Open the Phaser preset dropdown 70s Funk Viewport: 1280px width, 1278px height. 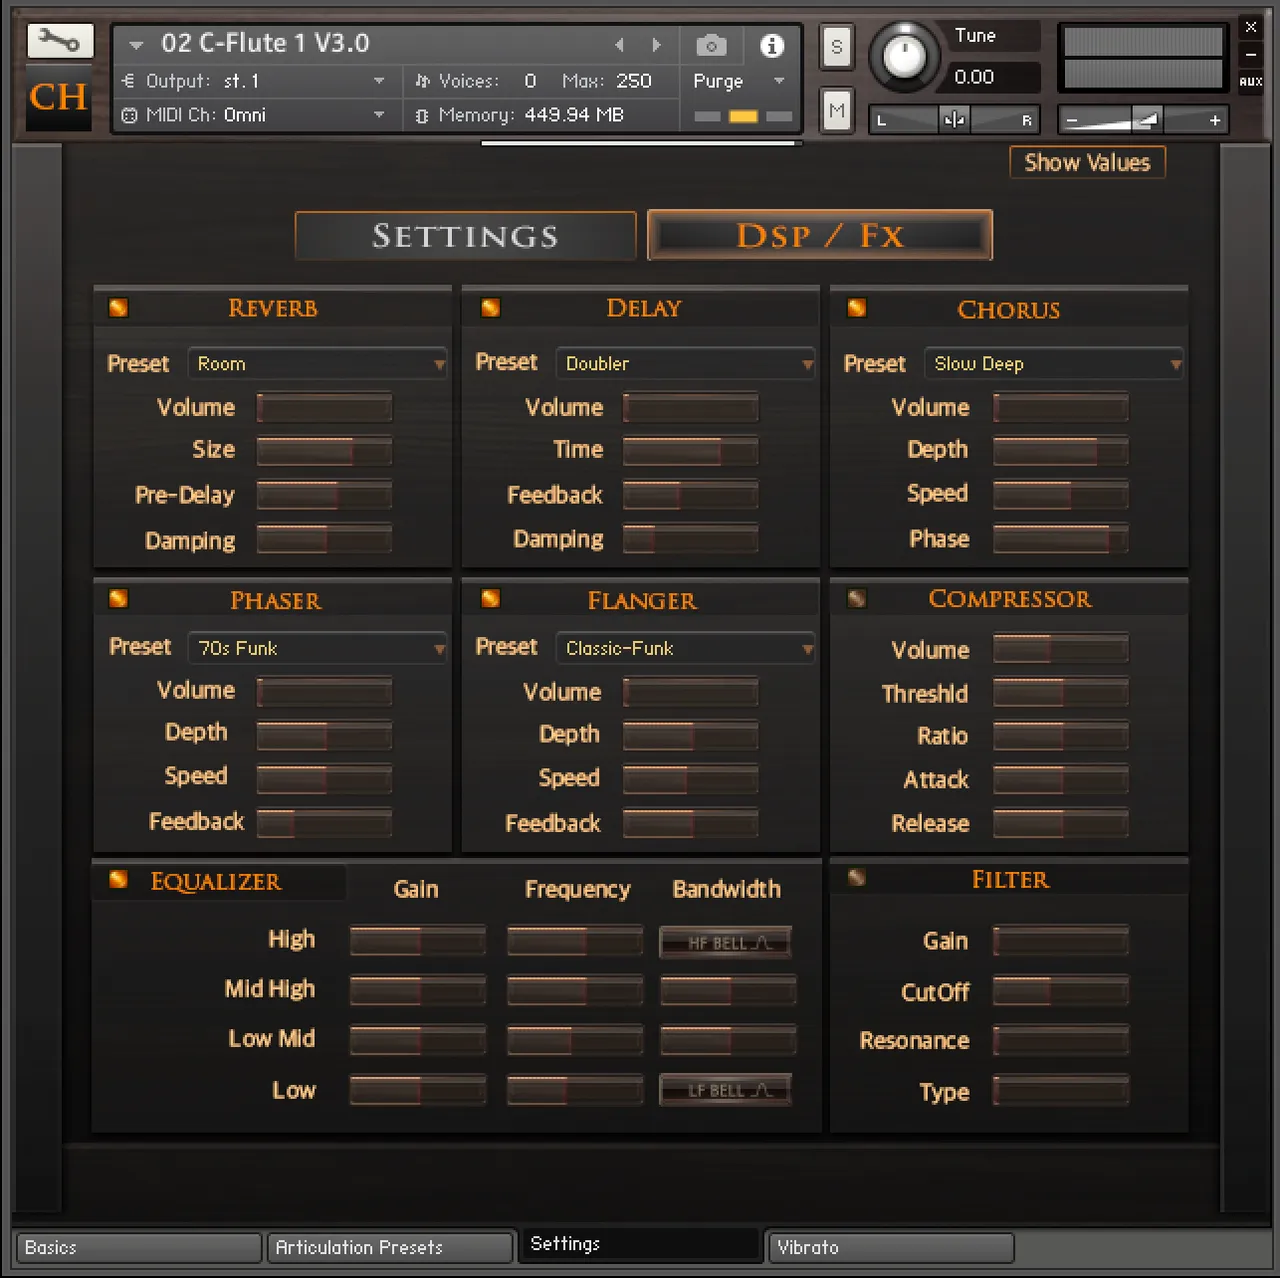317,648
